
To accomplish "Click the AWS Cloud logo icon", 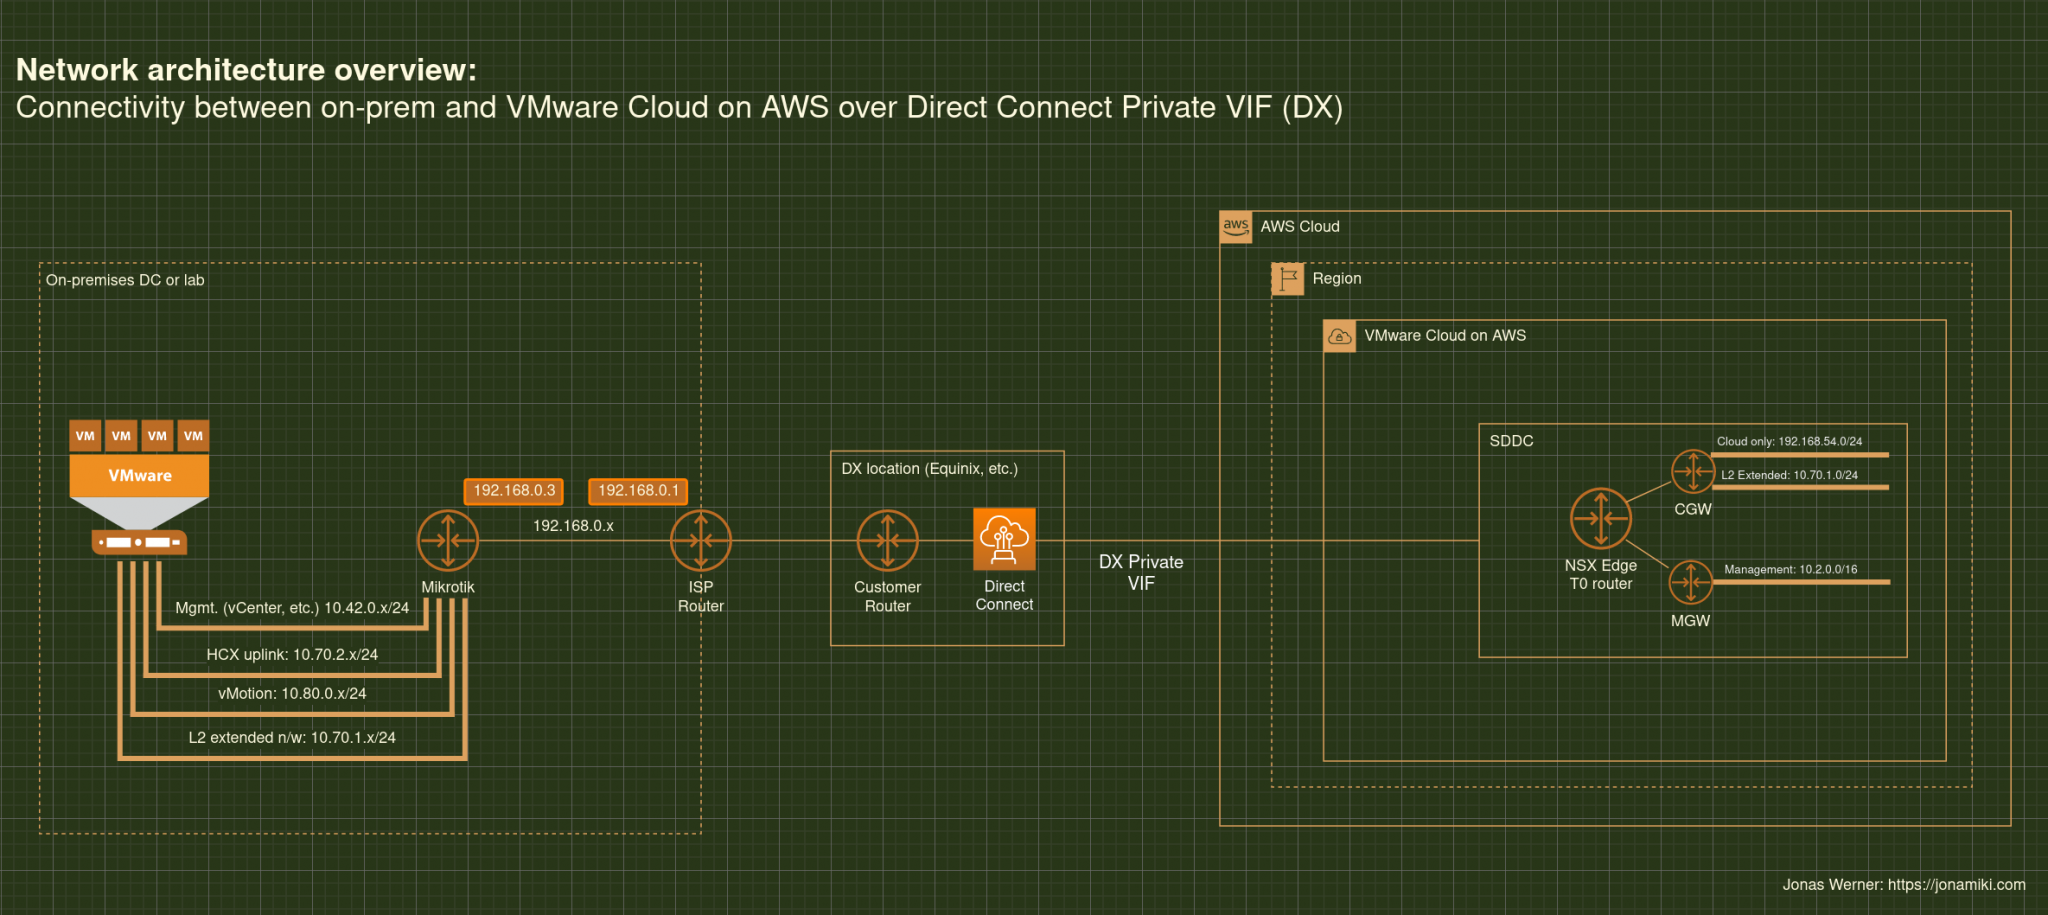I will tap(1236, 227).
